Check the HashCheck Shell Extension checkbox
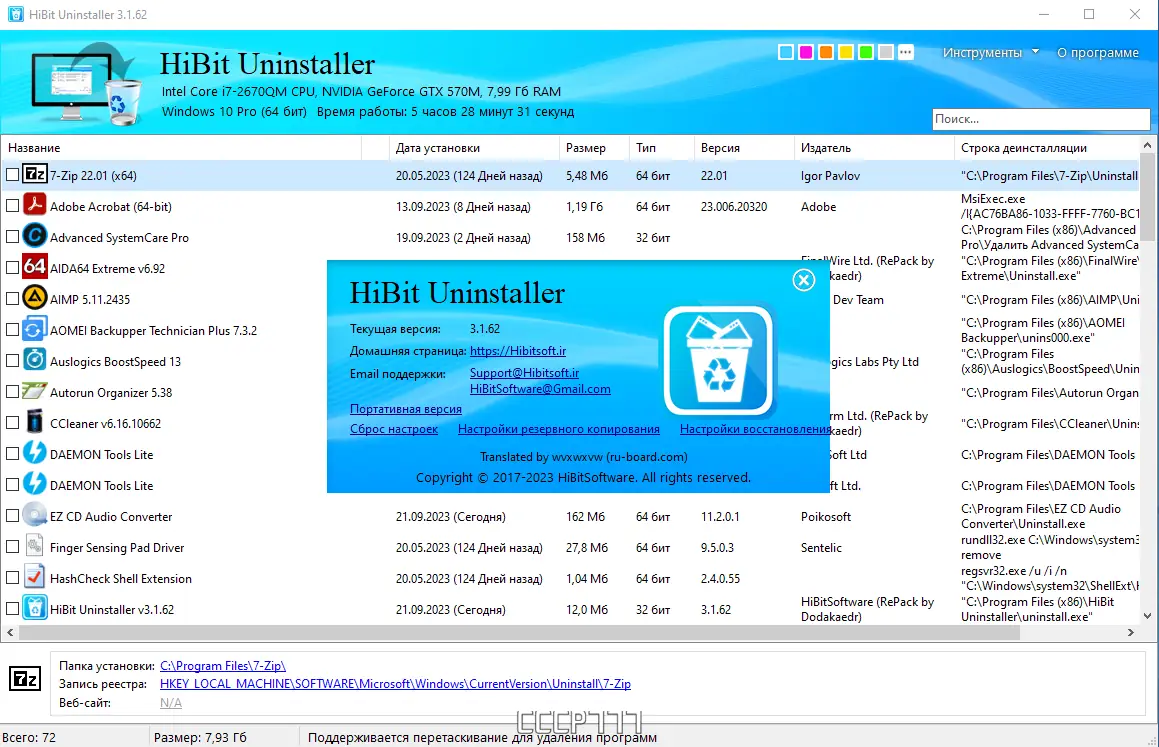1159x747 pixels. point(13,579)
